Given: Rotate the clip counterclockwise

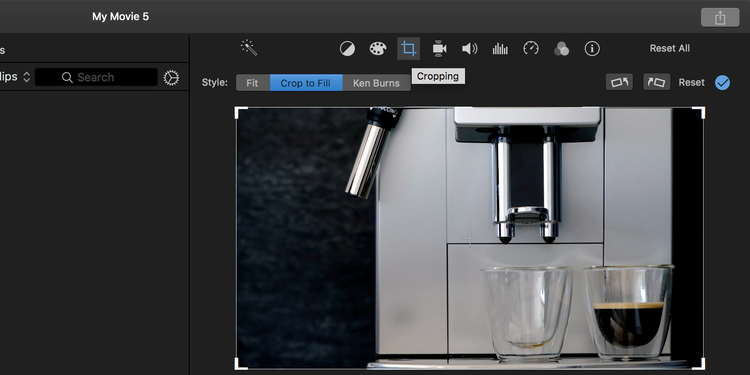Looking at the screenshot, I should click(x=619, y=82).
